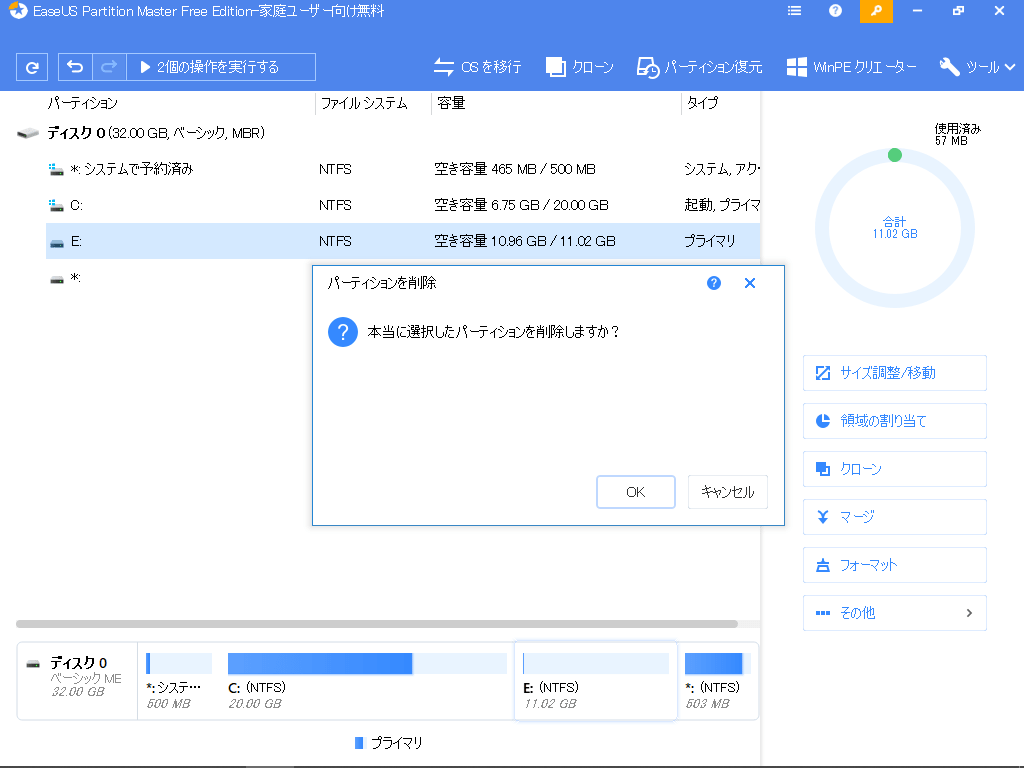Click the ファイルシステム column header
The width and height of the screenshot is (1024, 768).
(x=364, y=103)
